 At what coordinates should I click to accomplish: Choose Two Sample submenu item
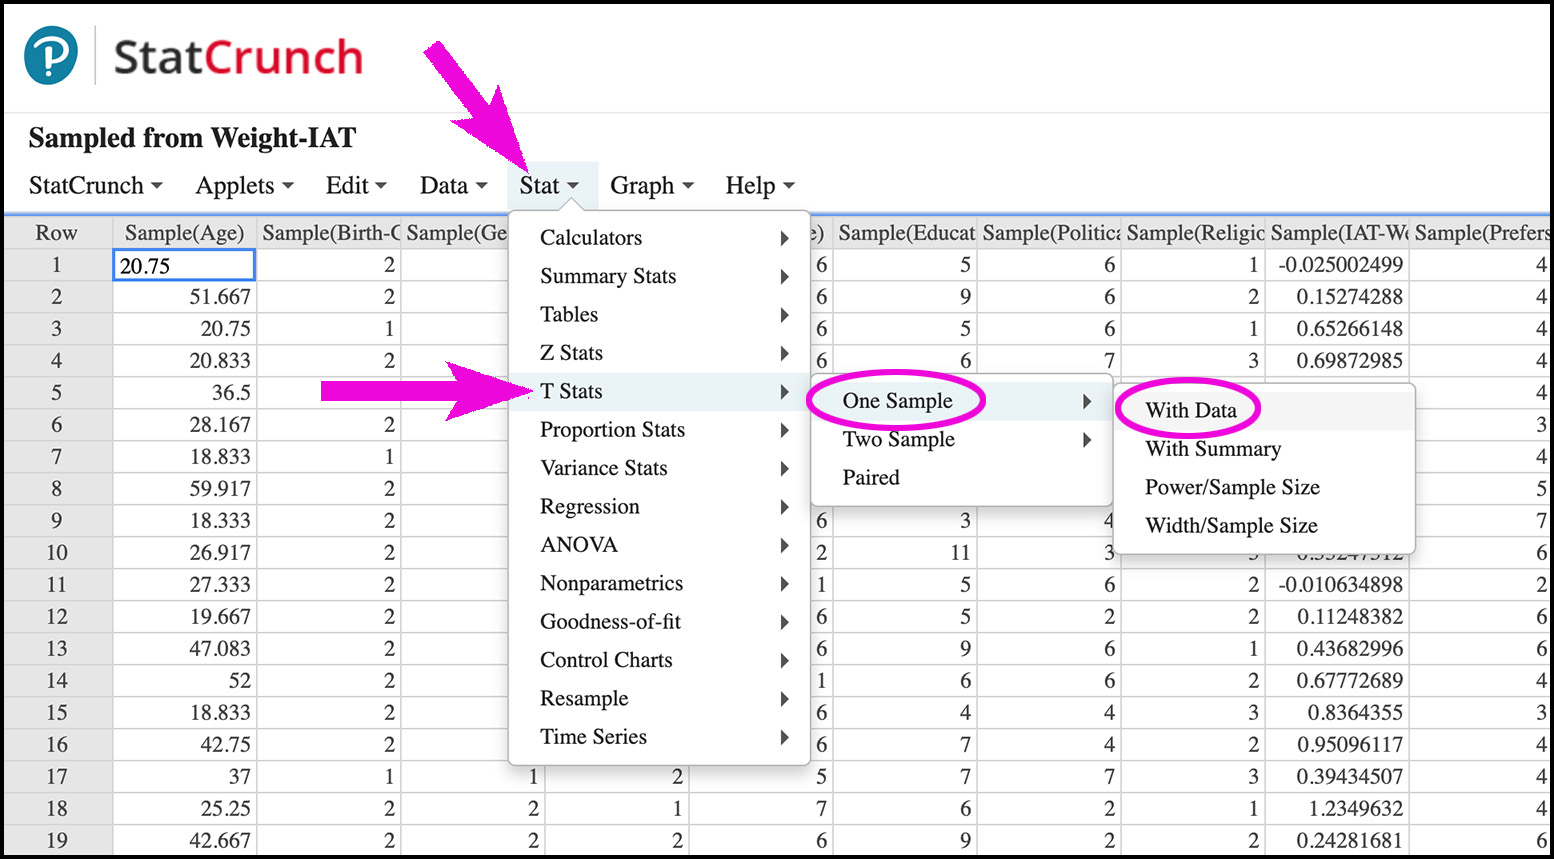point(961,440)
